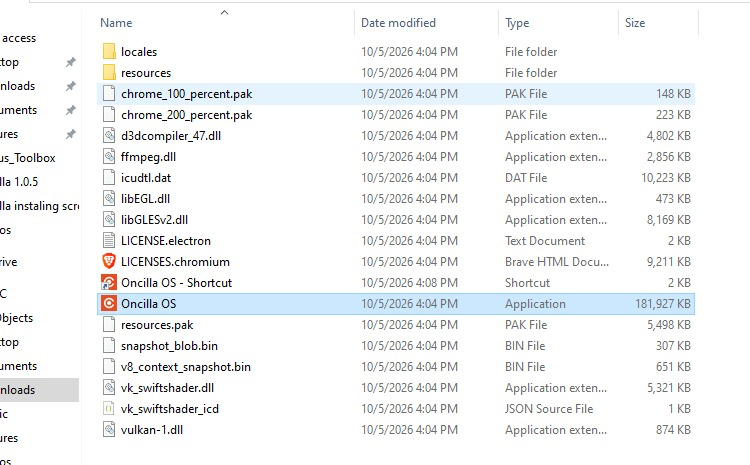Select the ffmpeg.dll file icon
The image size is (750, 465).
pos(109,157)
